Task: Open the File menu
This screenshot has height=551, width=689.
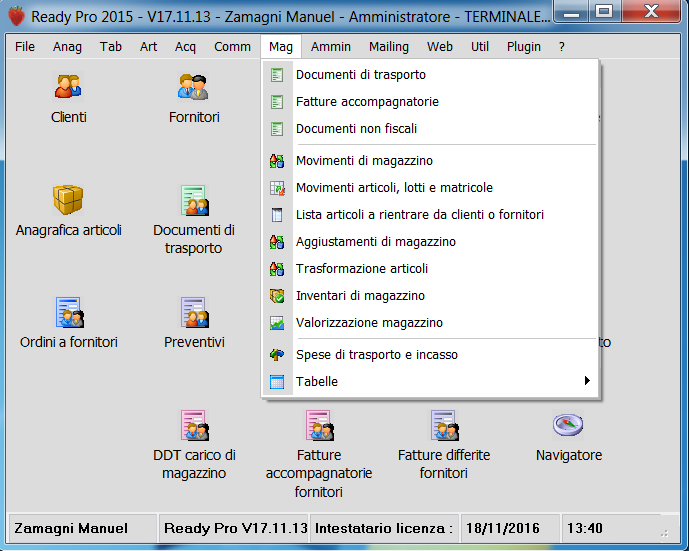Action: tap(25, 47)
